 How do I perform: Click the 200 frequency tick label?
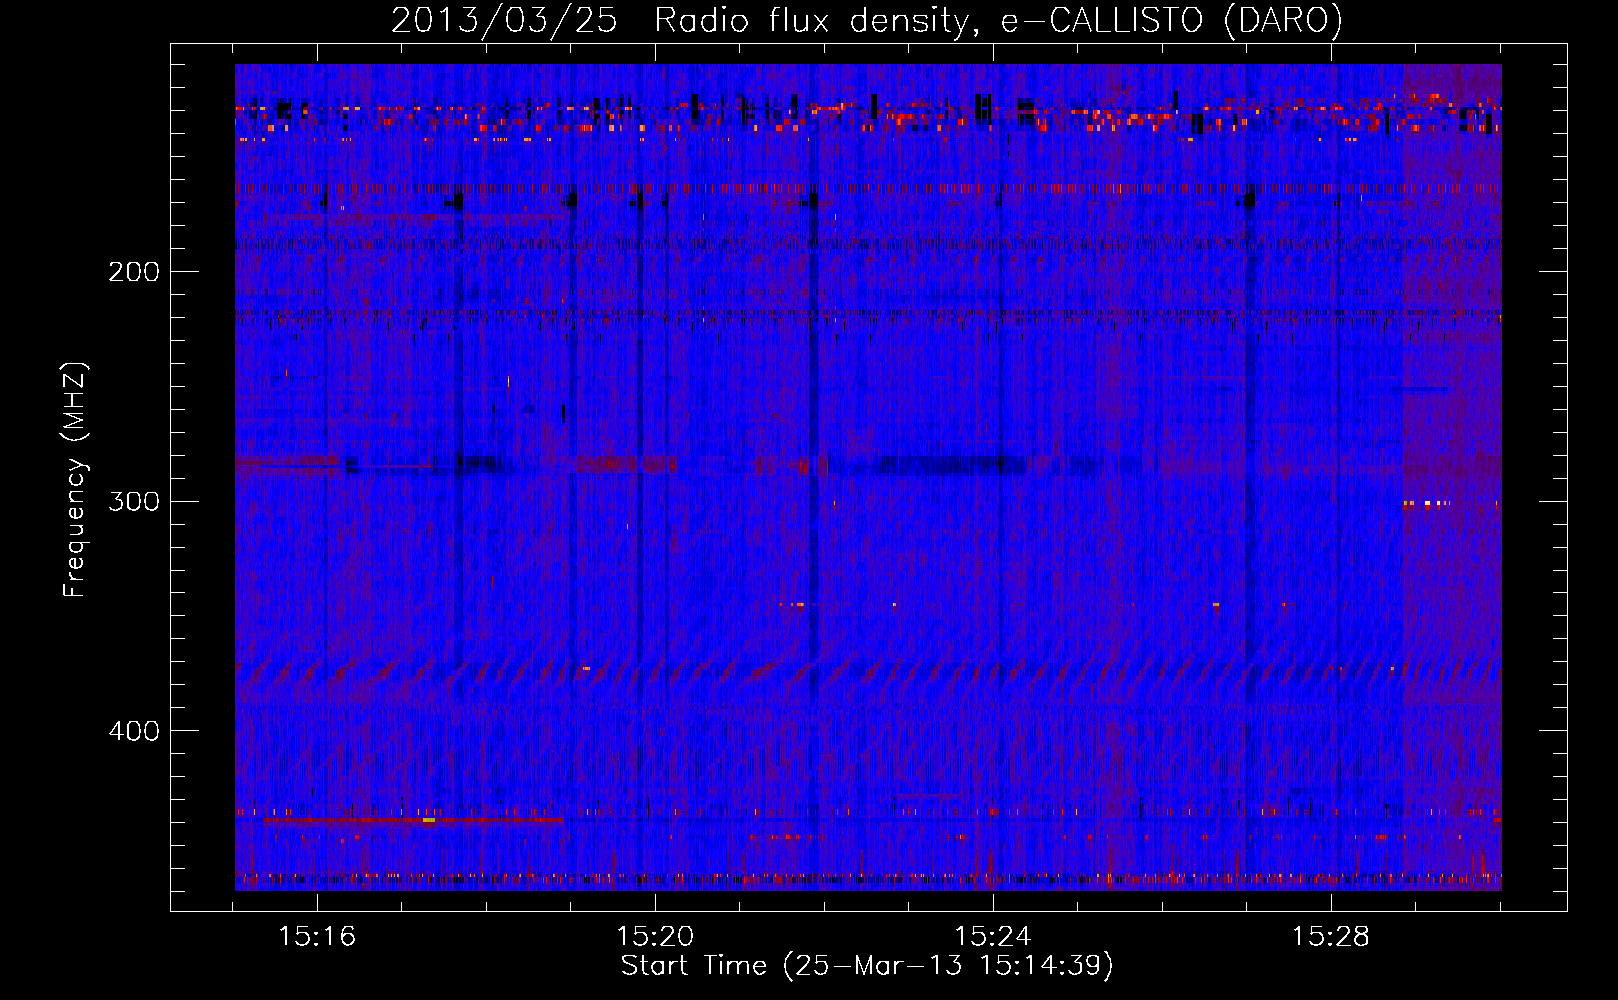click(134, 271)
